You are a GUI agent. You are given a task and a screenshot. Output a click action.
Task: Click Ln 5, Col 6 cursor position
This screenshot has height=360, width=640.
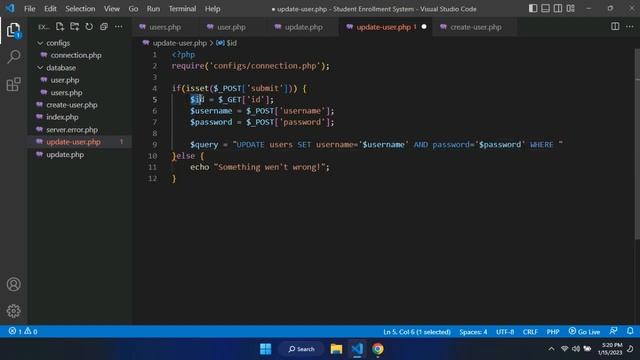(417, 331)
